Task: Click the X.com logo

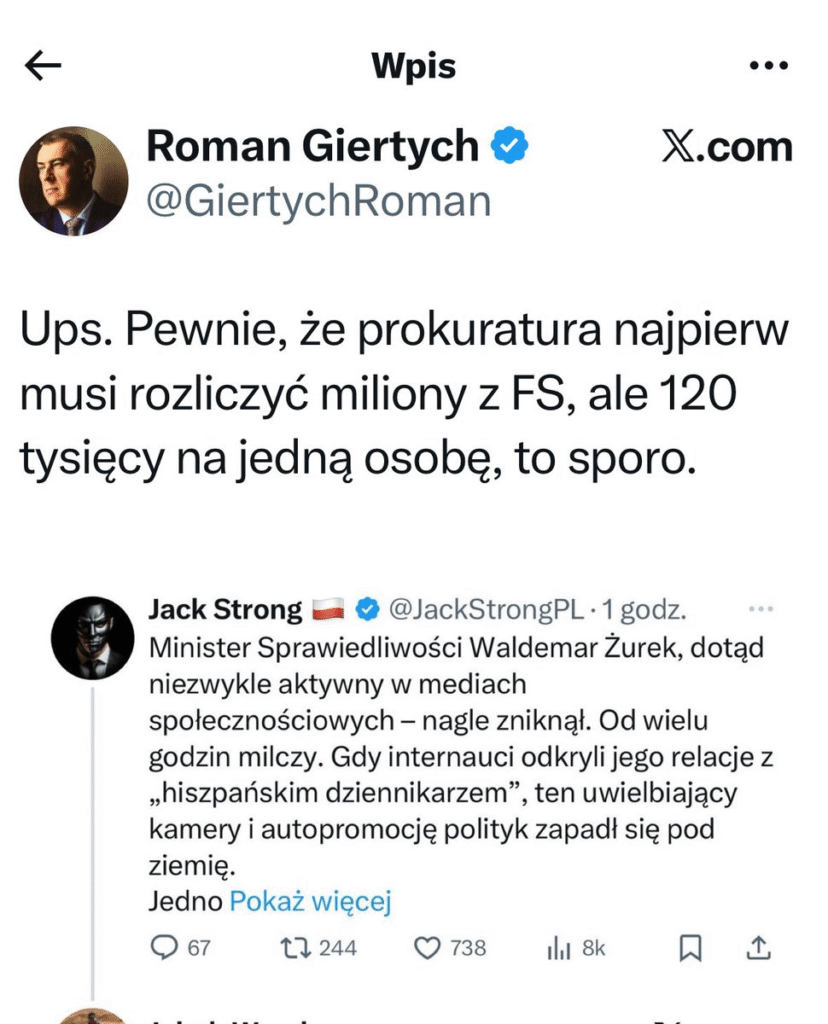Action: click(x=727, y=148)
